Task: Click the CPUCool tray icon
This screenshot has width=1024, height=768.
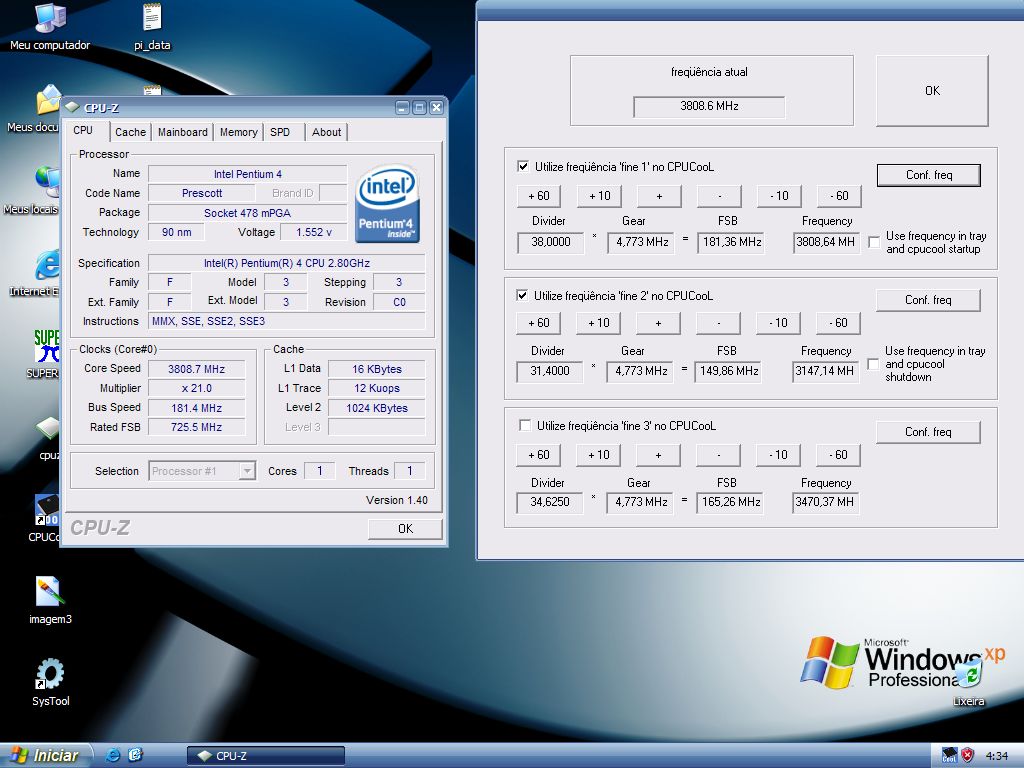Action: pos(950,756)
